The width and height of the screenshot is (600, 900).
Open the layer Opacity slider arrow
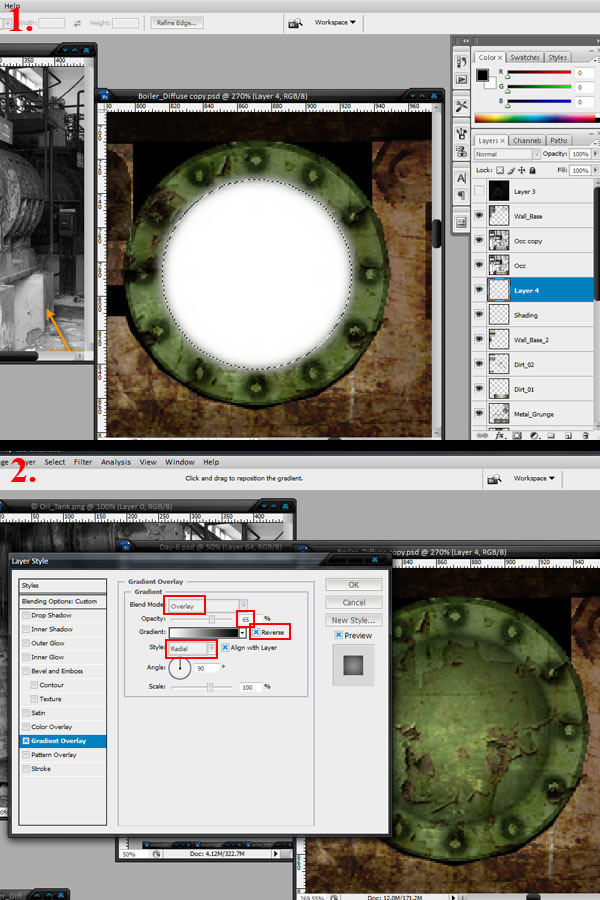595,154
